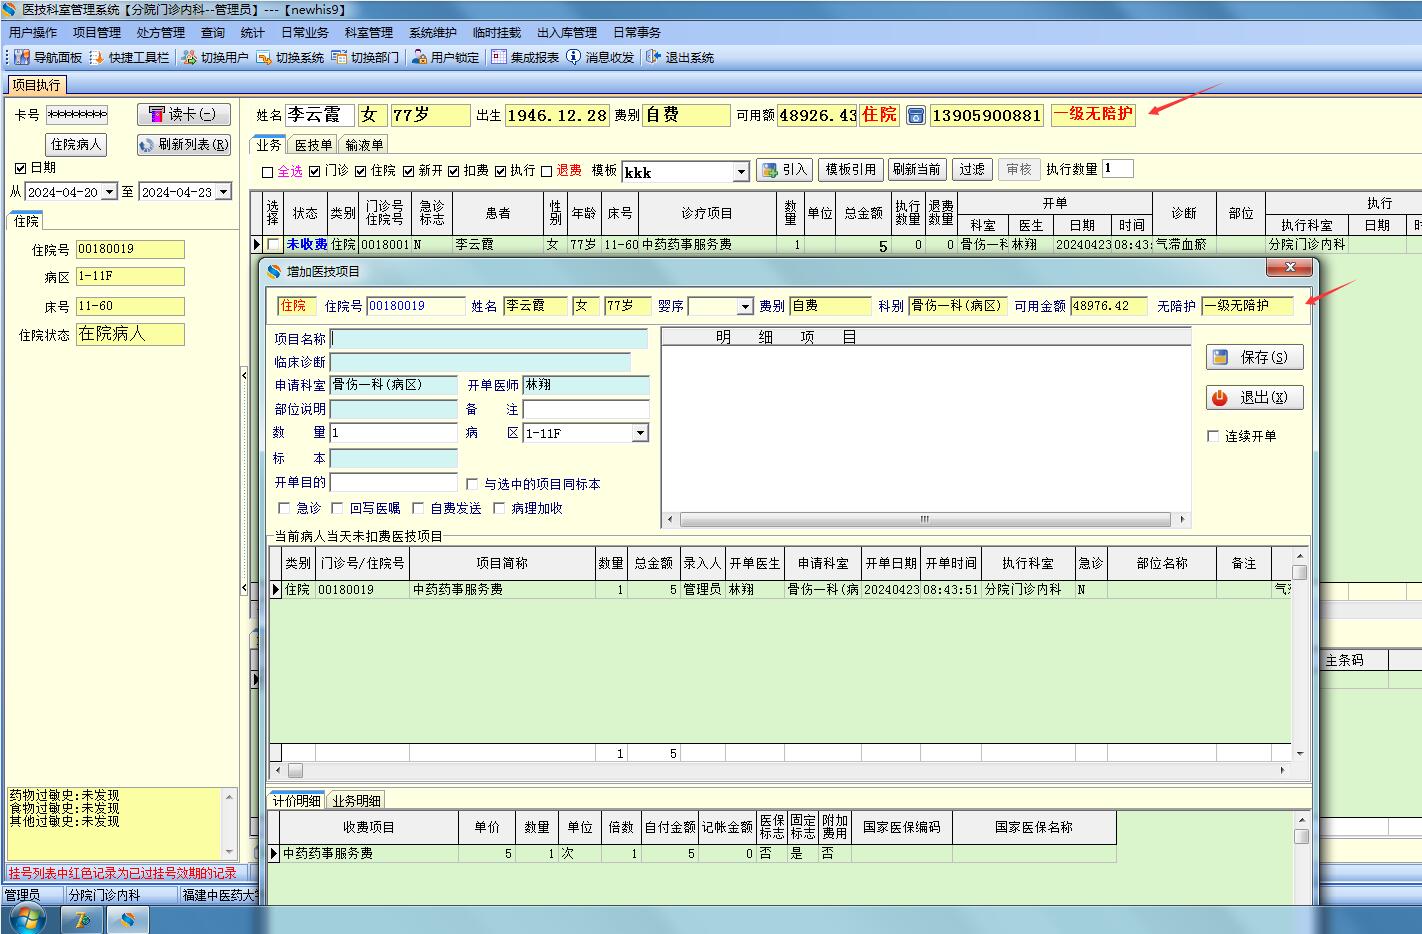Screen dimensions: 1422x934
Task: Click the 模板引用 button
Action: pos(851,170)
